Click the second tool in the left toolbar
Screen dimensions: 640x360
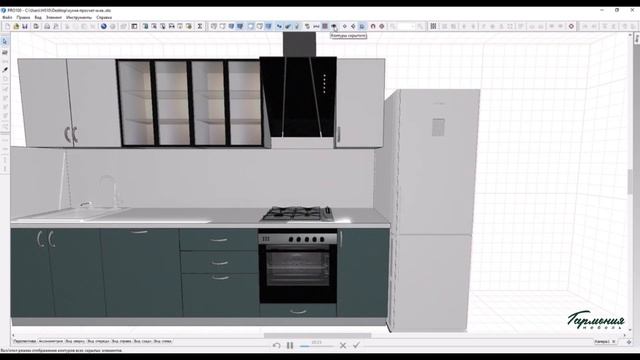coord(5,52)
